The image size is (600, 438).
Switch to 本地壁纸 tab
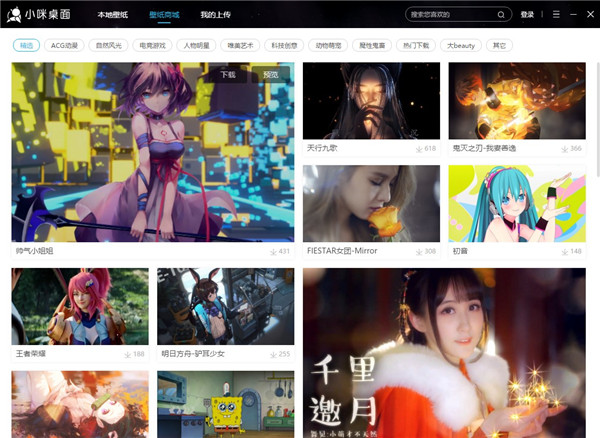pyautogui.click(x=112, y=15)
